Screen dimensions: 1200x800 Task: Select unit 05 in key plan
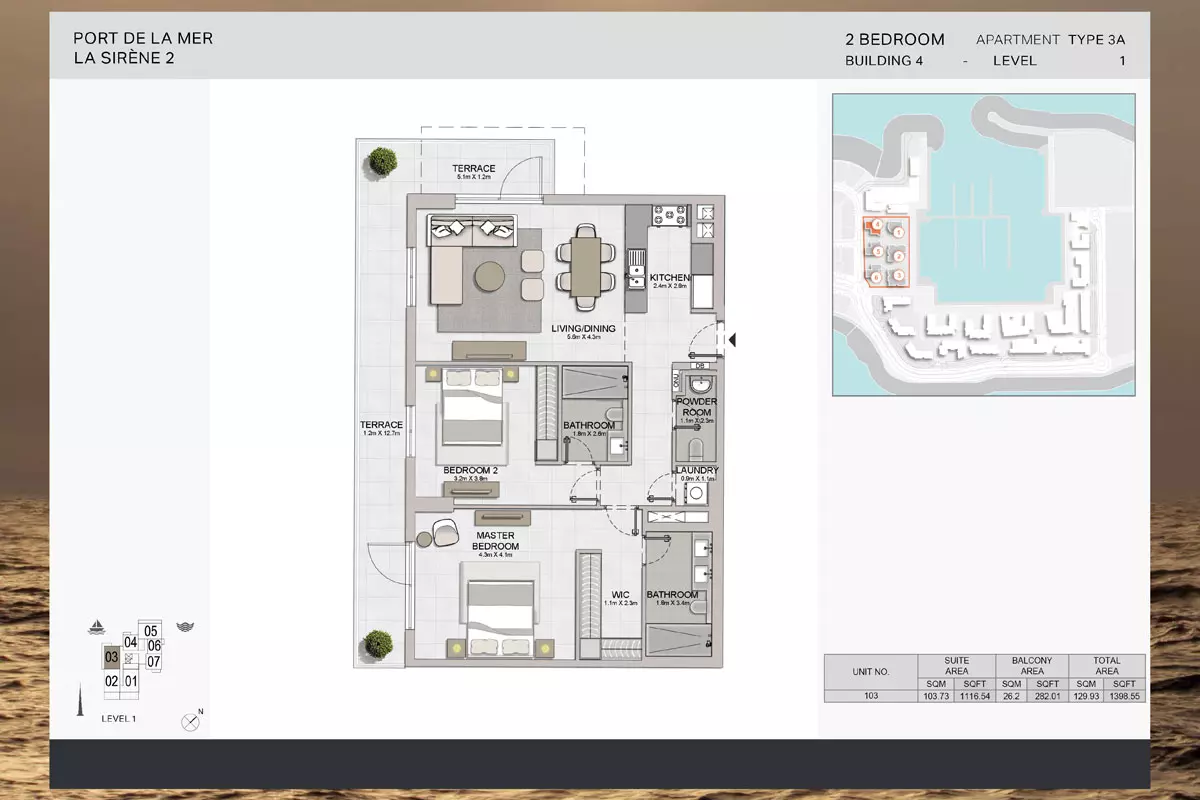[x=151, y=631]
